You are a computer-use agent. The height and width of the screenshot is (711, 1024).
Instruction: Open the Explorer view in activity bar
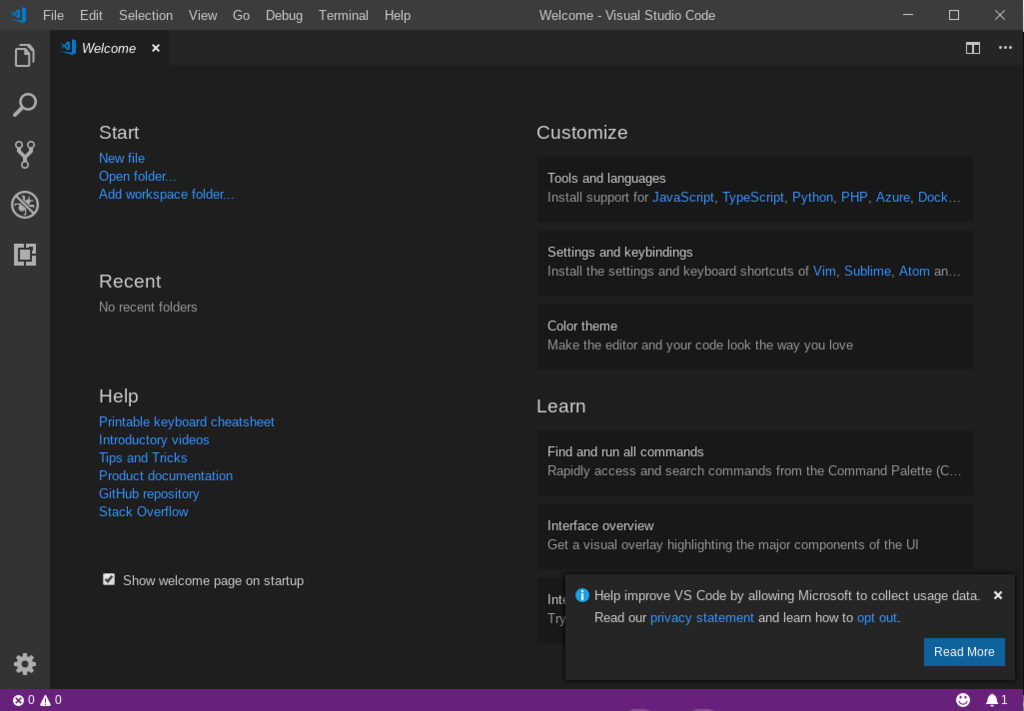pos(25,55)
